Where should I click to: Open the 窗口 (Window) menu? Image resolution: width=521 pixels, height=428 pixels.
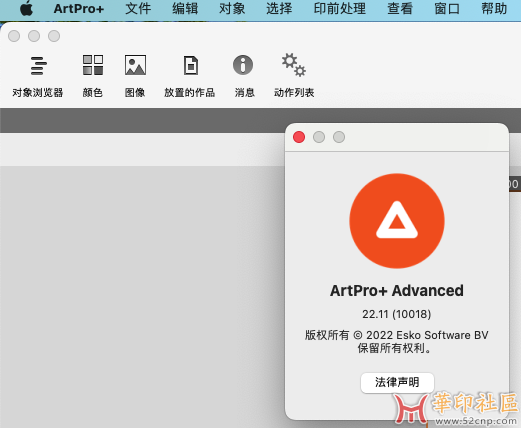(x=447, y=9)
